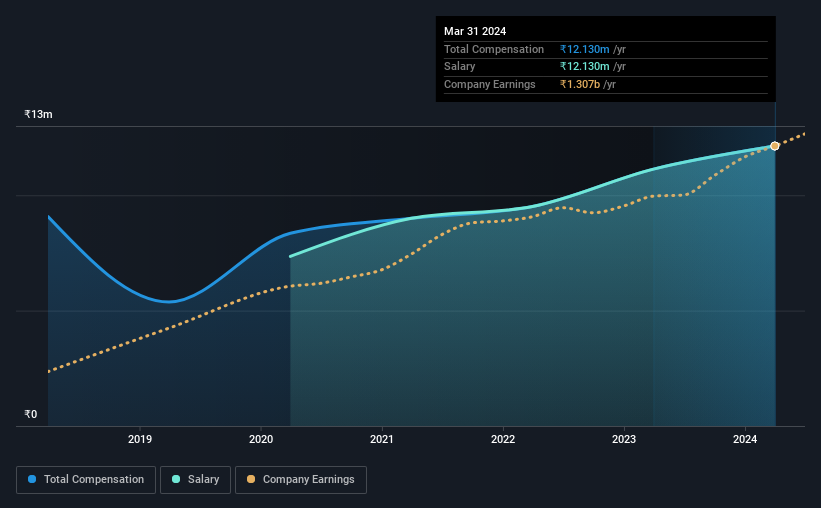821x508 pixels.
Task: Click the 2020 x-axis label
Action: click(x=261, y=439)
